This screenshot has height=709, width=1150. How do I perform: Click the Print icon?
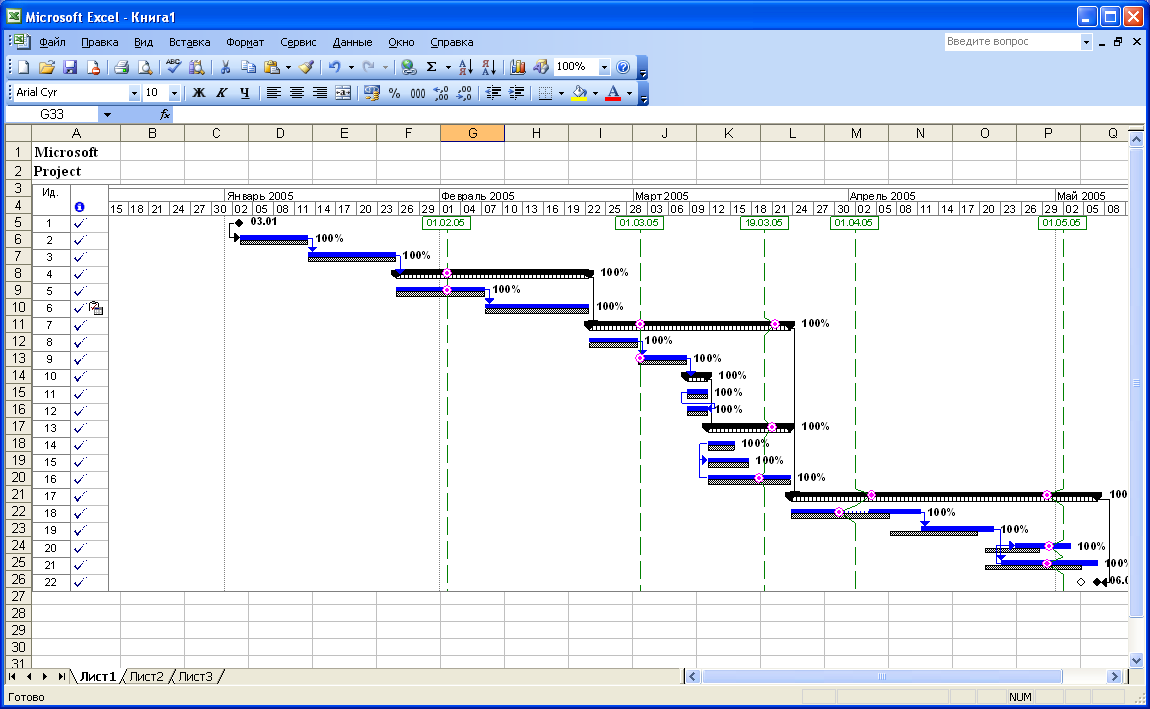(x=122, y=67)
